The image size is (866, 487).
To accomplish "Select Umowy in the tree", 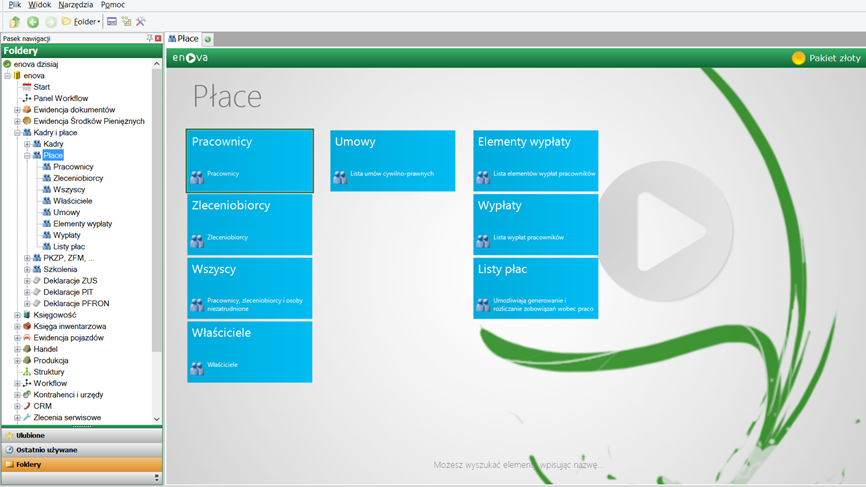I will click(x=66, y=213).
